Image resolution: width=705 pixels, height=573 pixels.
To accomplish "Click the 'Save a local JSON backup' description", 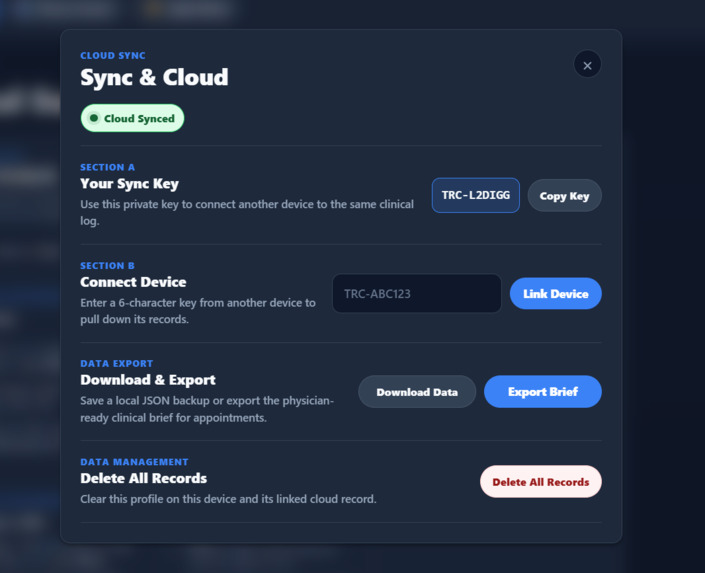I will pyautogui.click(x=207, y=409).
